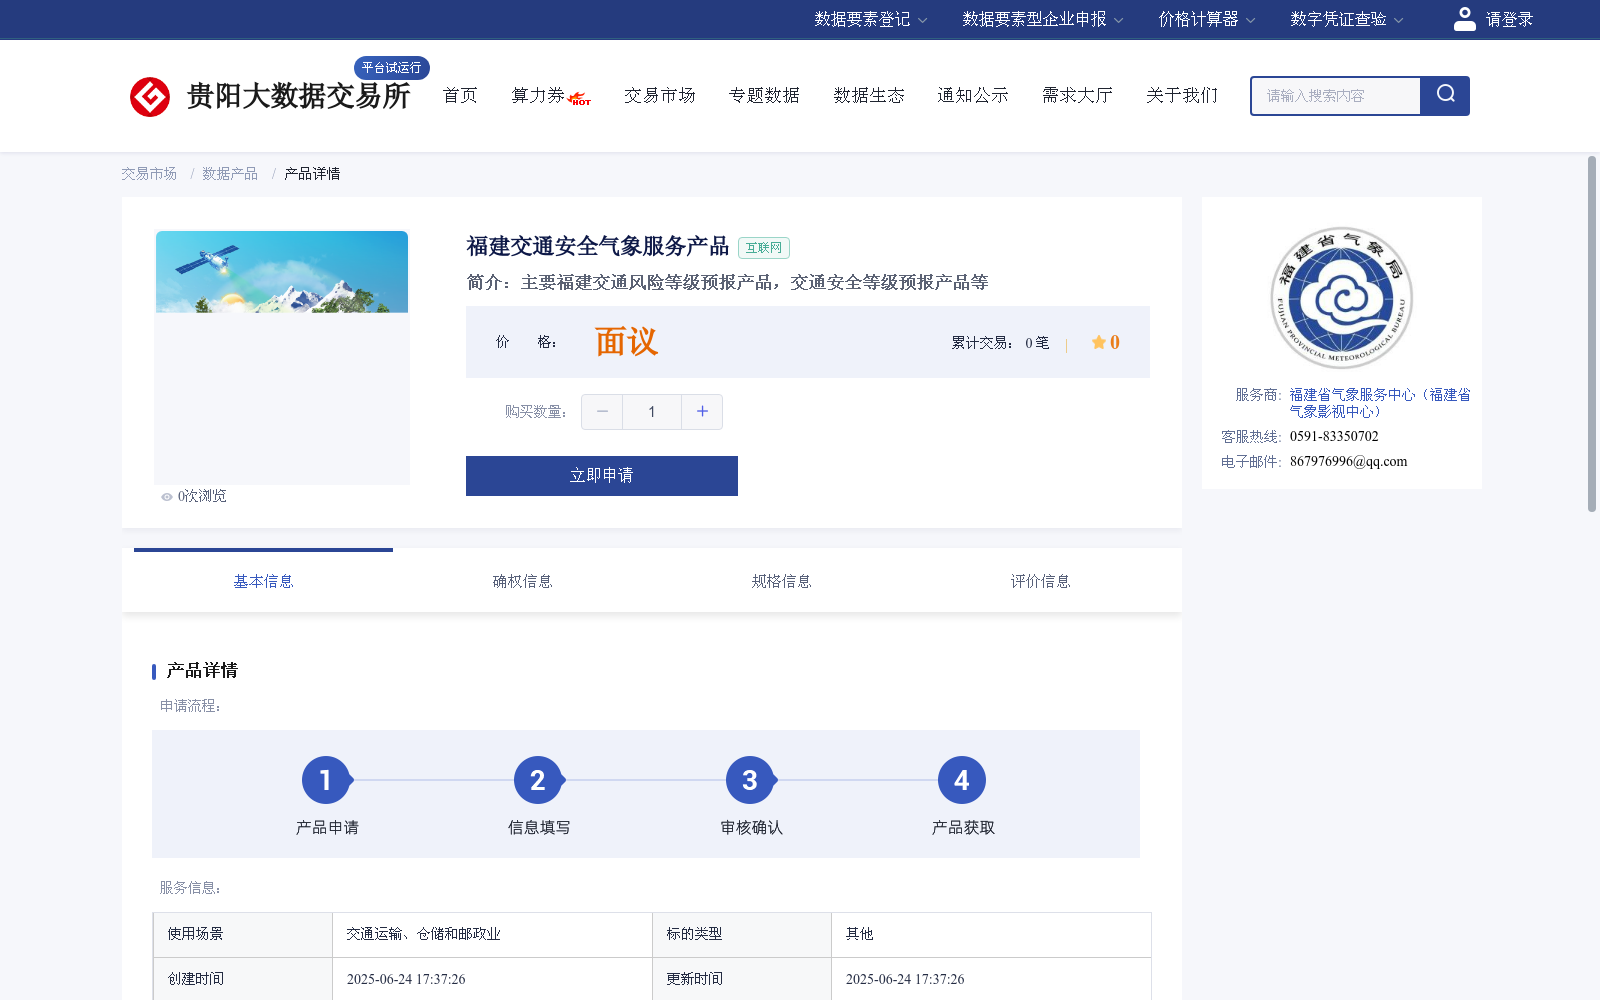Click the 创建时间 table header cell
The width and height of the screenshot is (1600, 1000).
243,979
